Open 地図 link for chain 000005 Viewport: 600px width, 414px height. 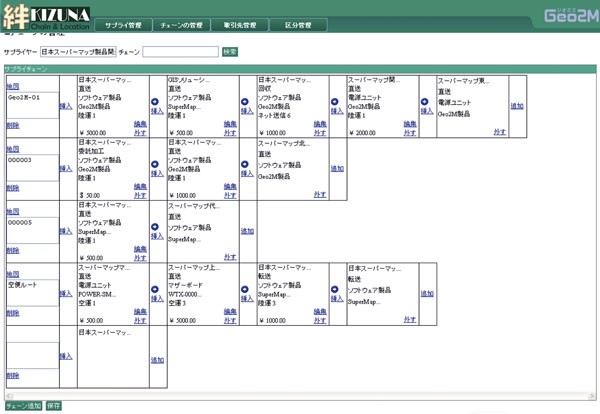click(x=13, y=211)
